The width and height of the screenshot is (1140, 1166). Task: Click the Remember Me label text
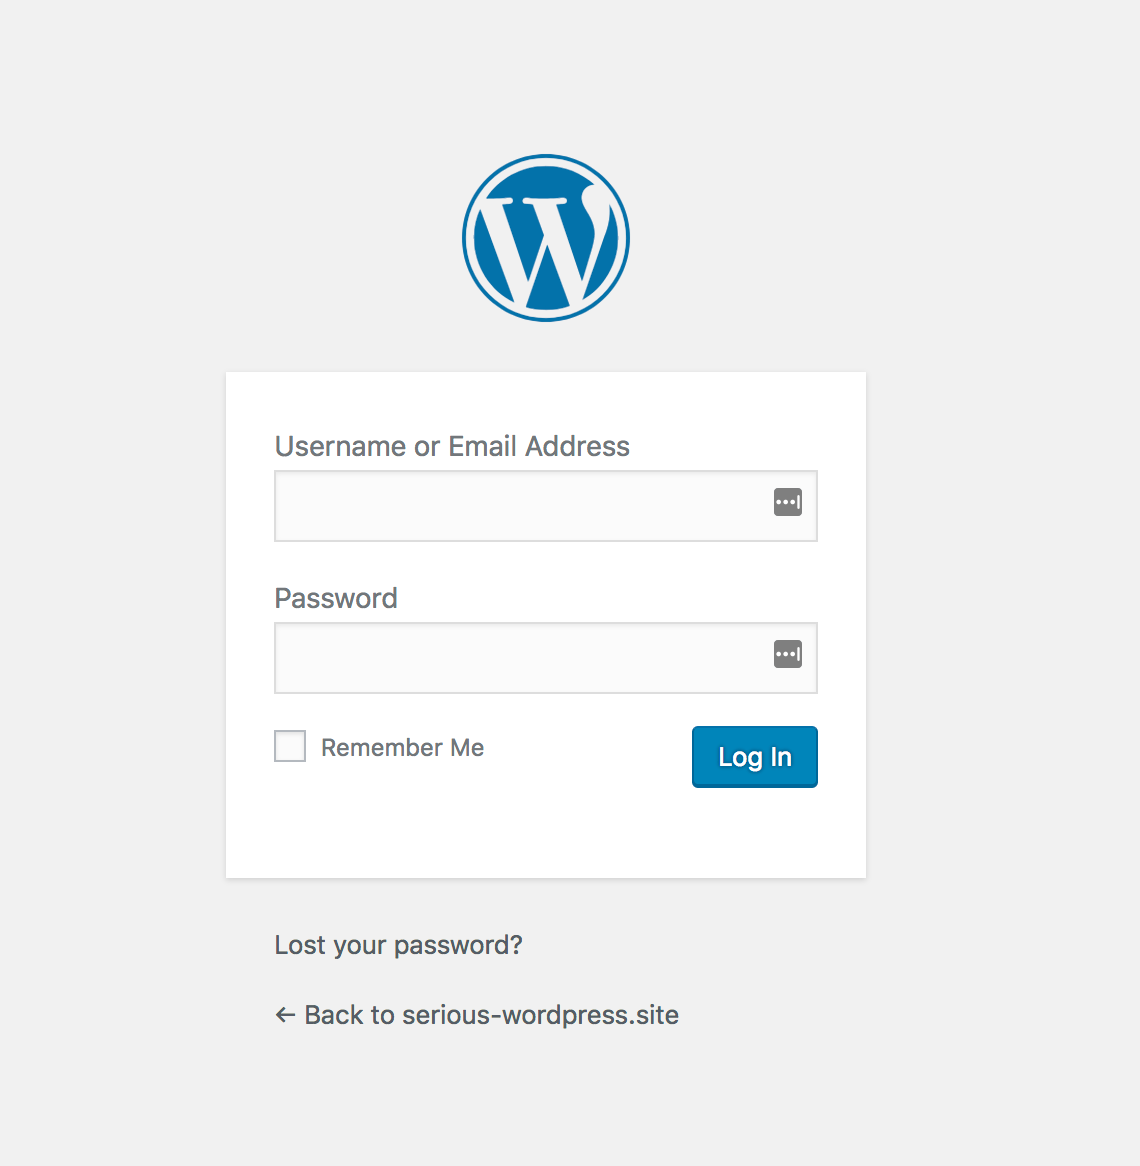pyautogui.click(x=402, y=747)
